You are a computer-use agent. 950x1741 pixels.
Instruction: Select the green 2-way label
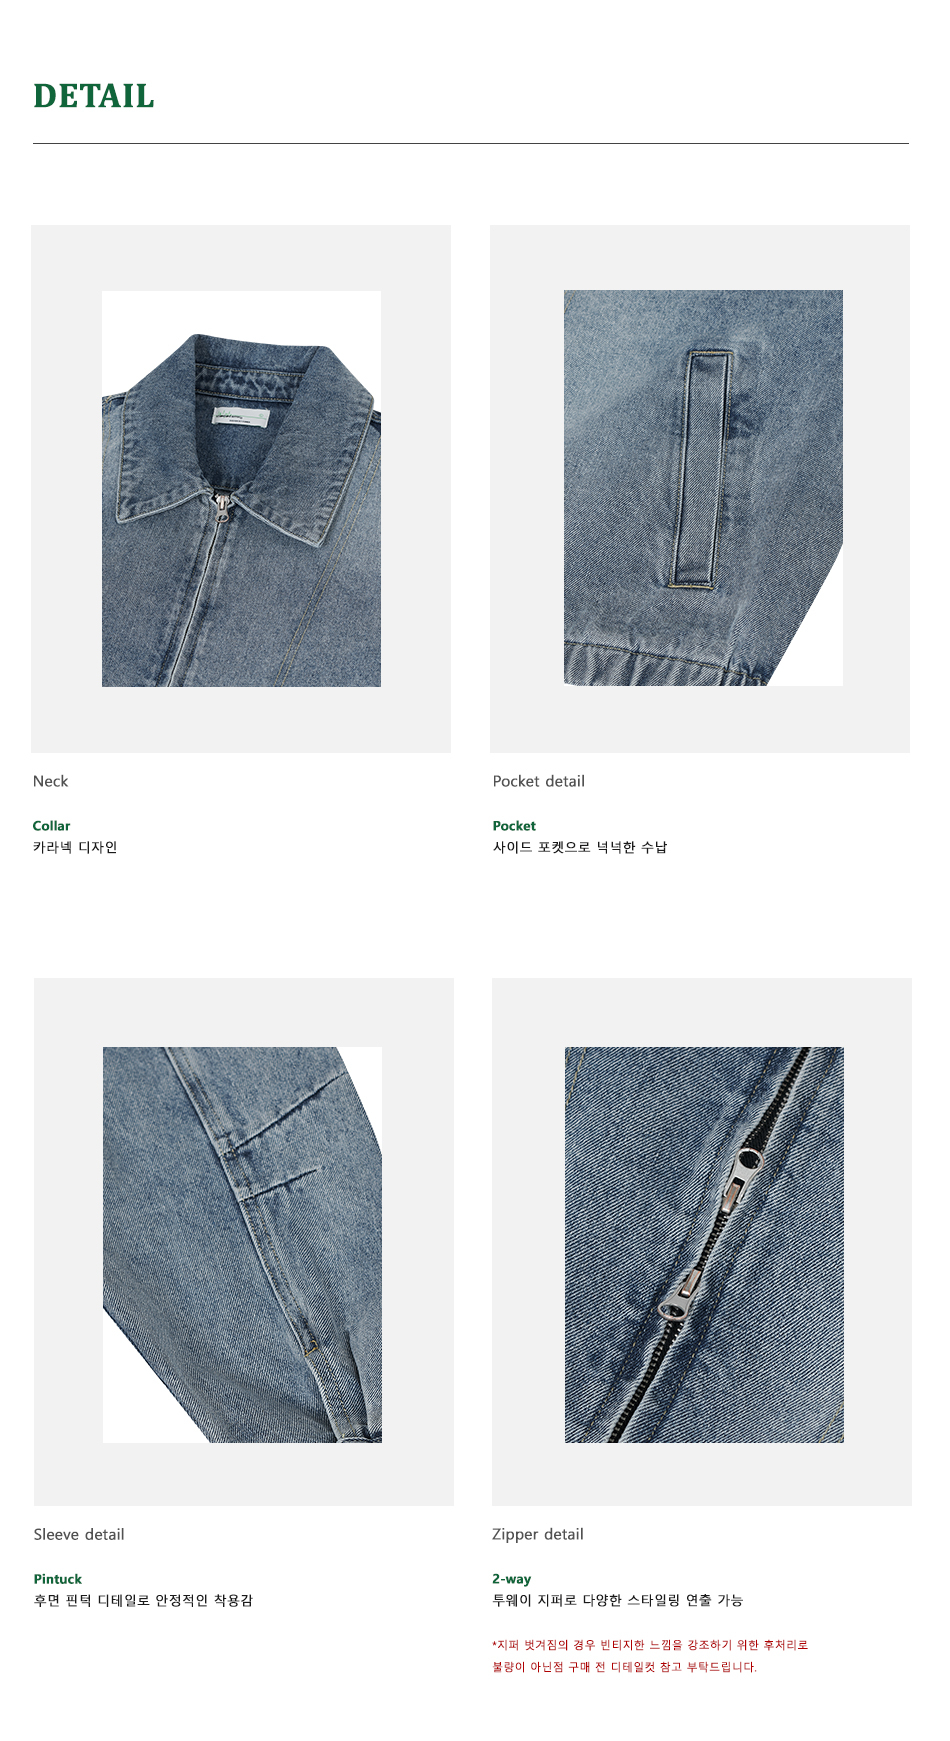pos(511,1579)
